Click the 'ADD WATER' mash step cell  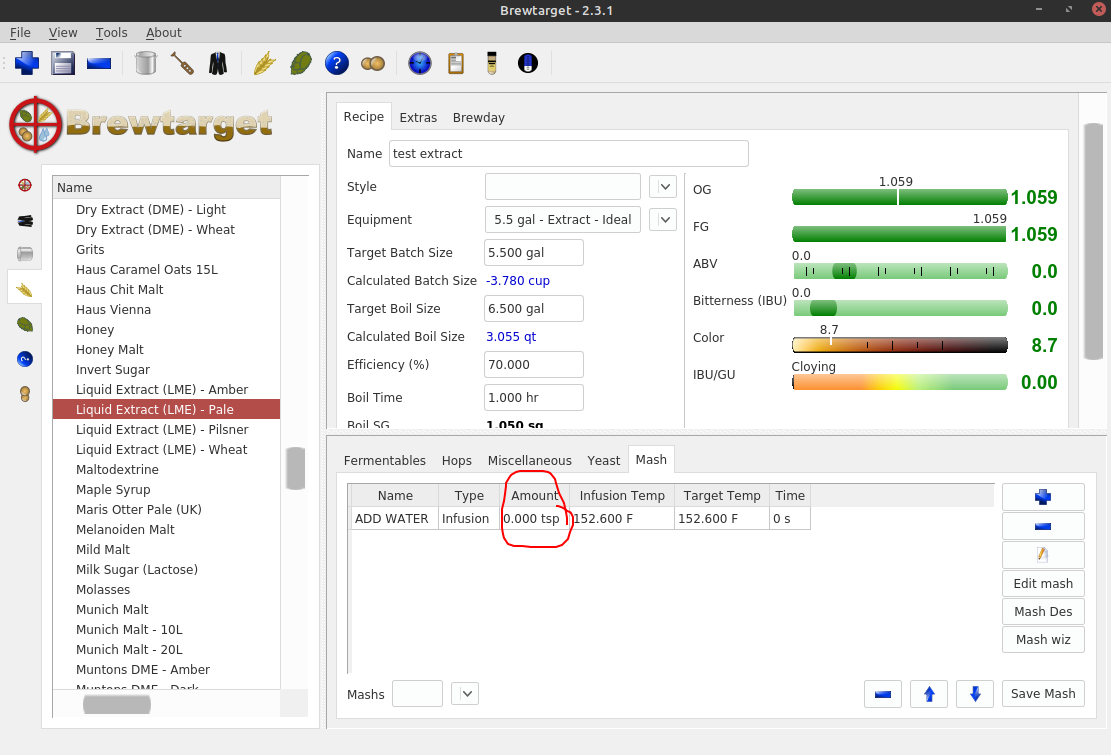[x=395, y=518]
